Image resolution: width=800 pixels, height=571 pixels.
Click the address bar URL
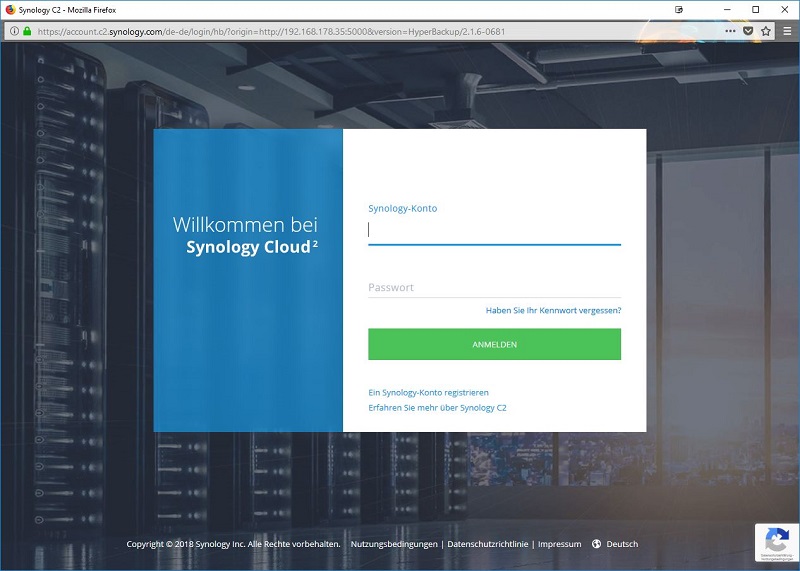[271, 32]
